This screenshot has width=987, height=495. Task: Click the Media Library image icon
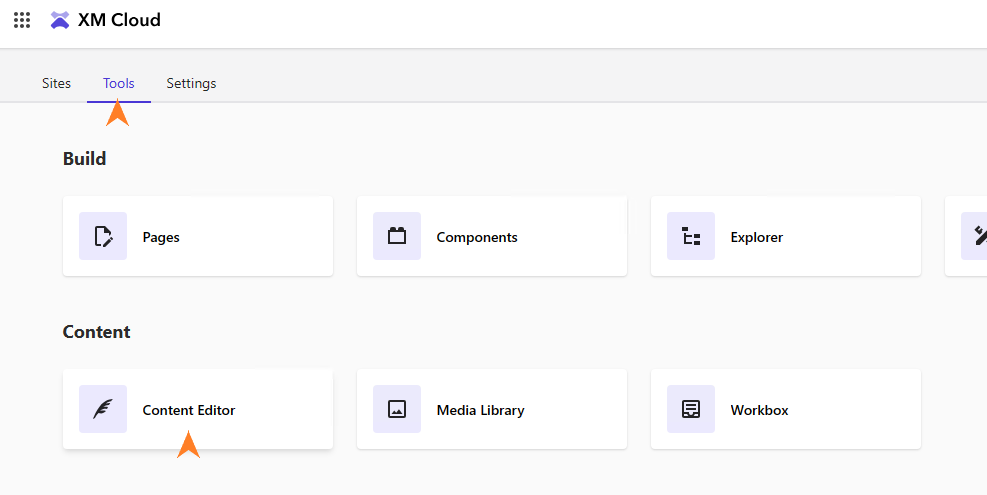(x=397, y=409)
